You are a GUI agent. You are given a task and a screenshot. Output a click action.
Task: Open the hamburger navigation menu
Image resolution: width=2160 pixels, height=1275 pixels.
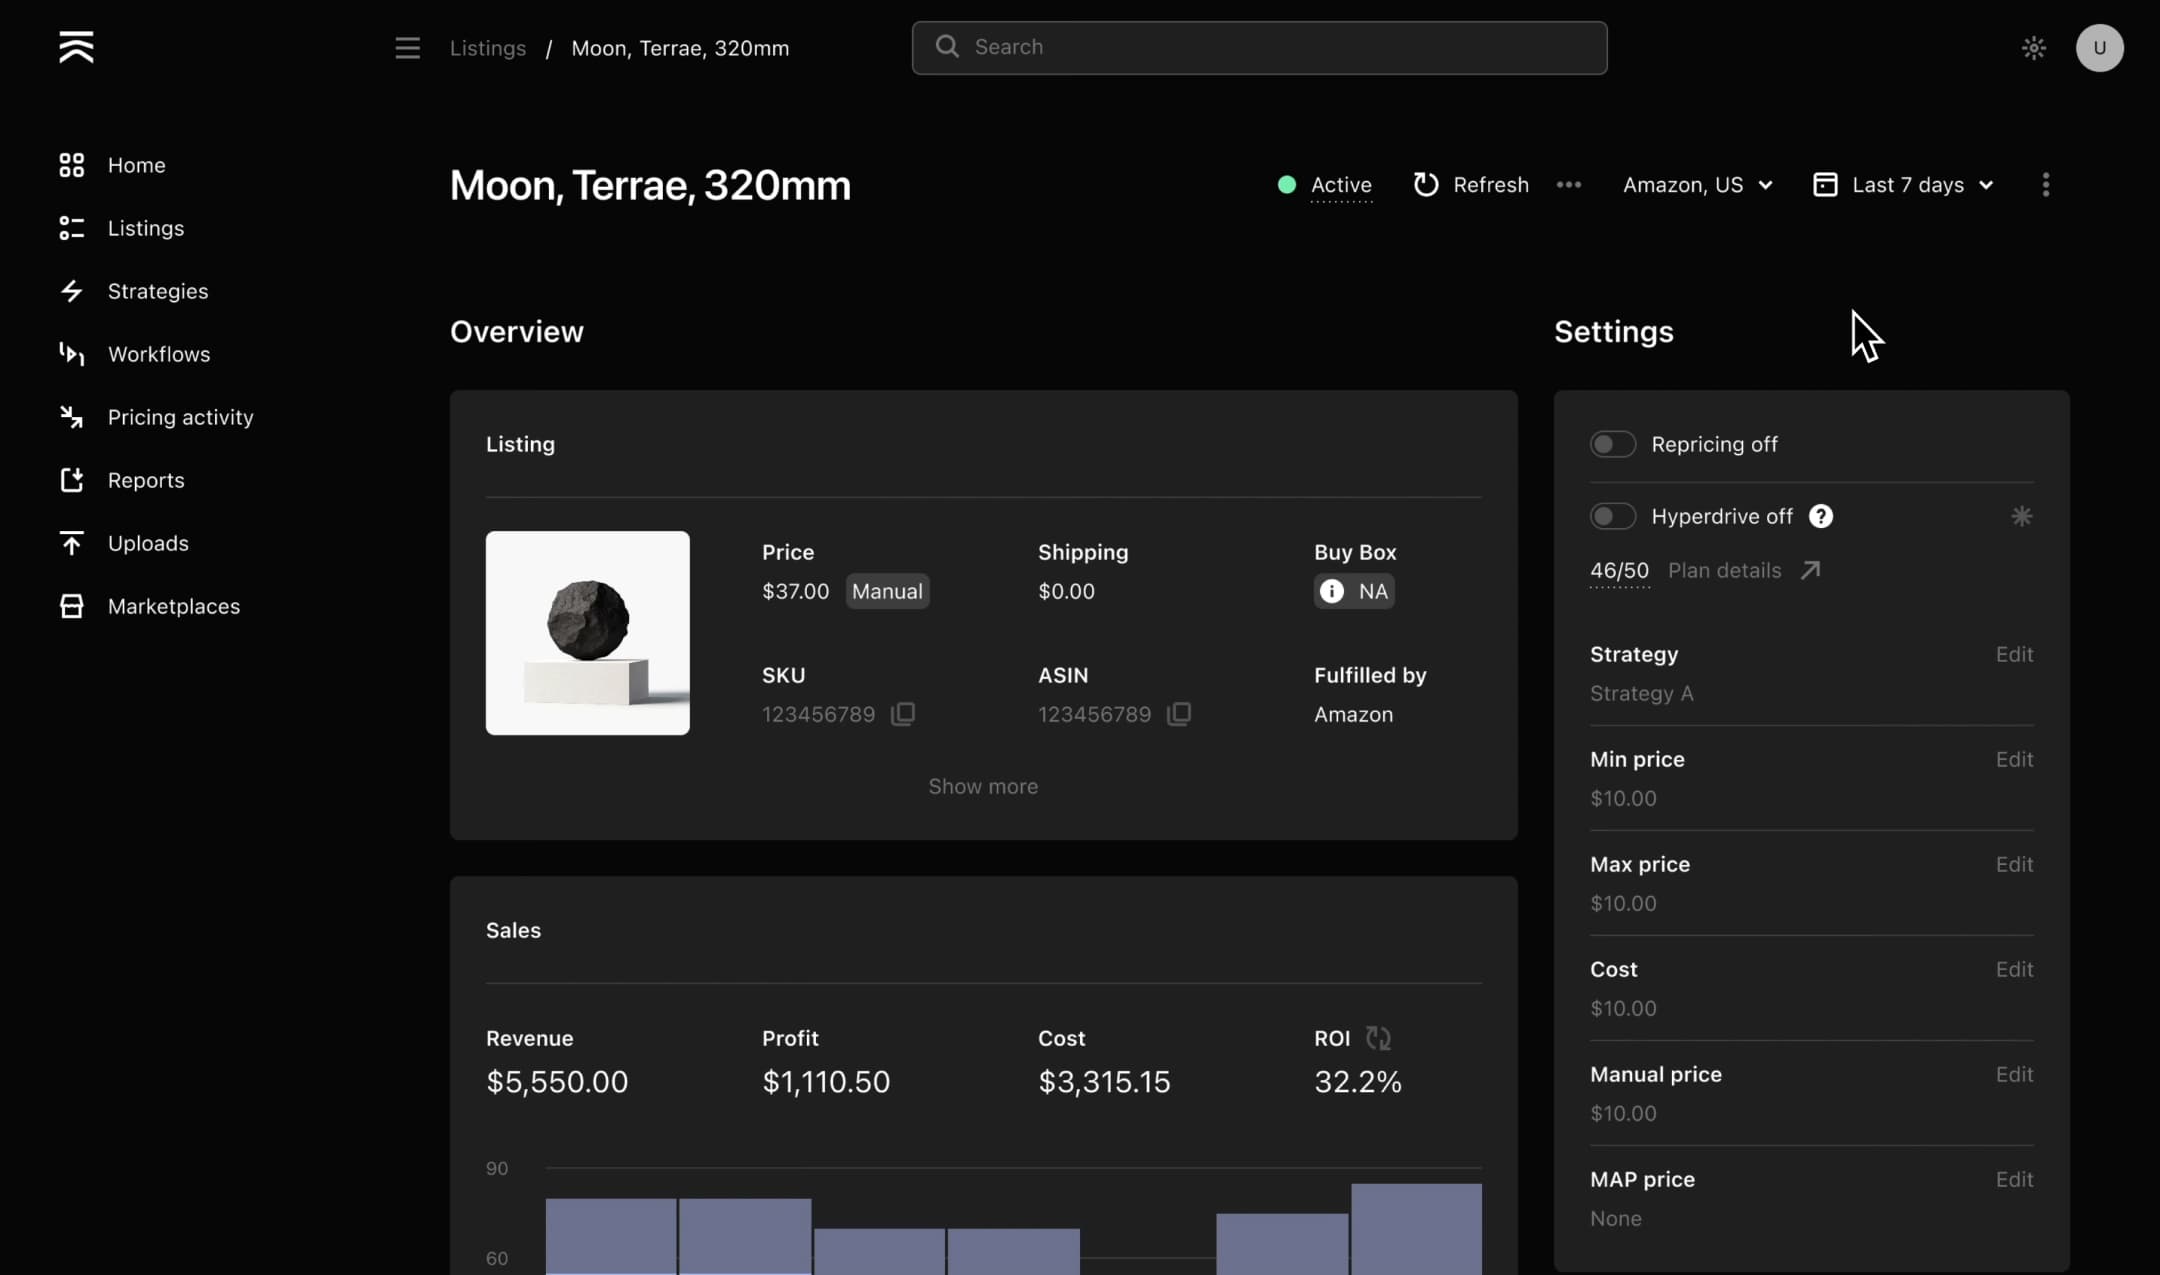pyautogui.click(x=407, y=47)
